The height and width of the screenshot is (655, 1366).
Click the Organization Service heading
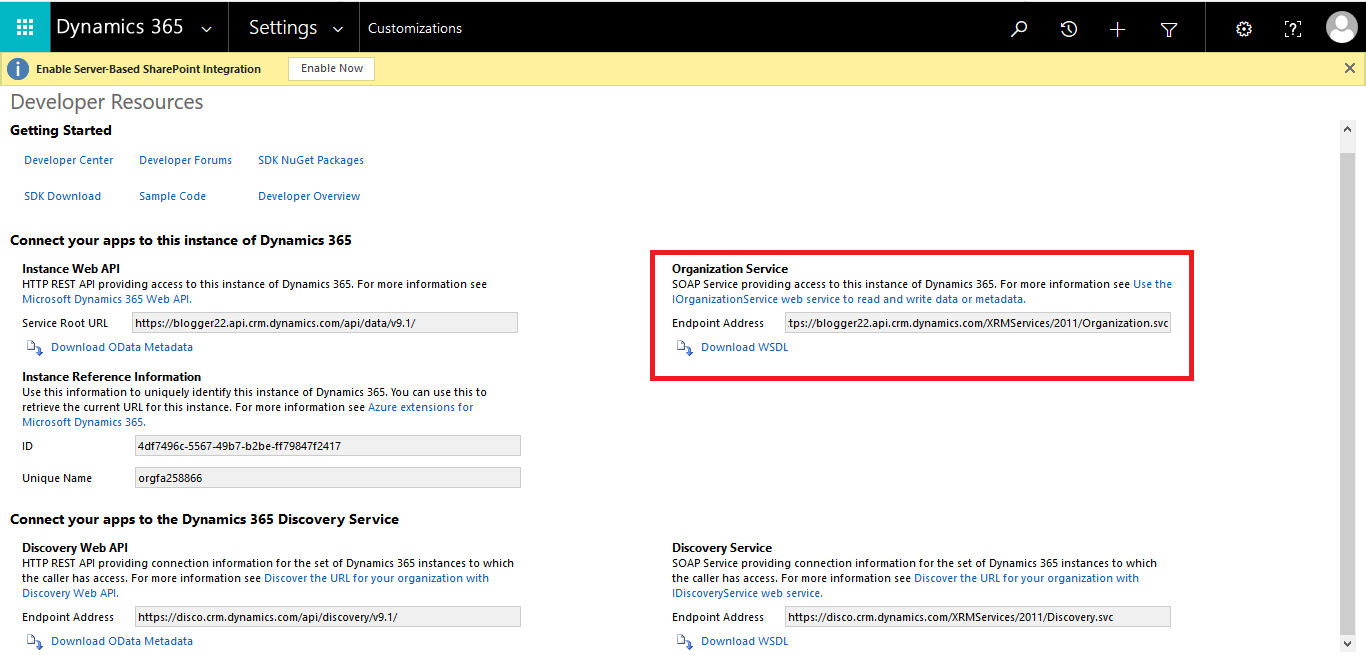(730, 269)
